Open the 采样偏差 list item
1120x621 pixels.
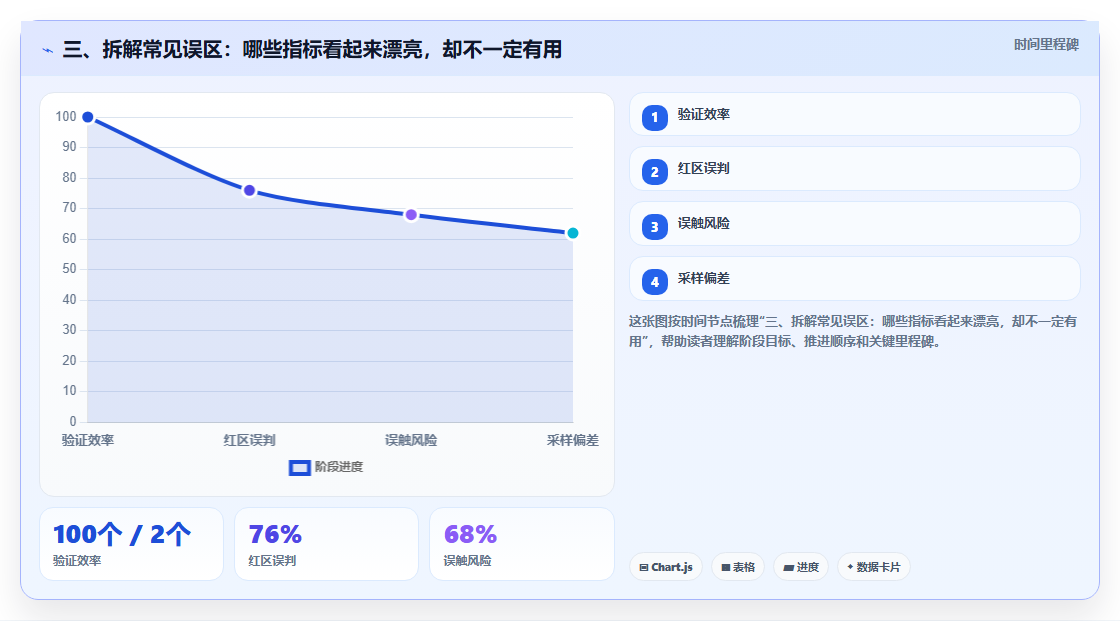tap(854, 279)
